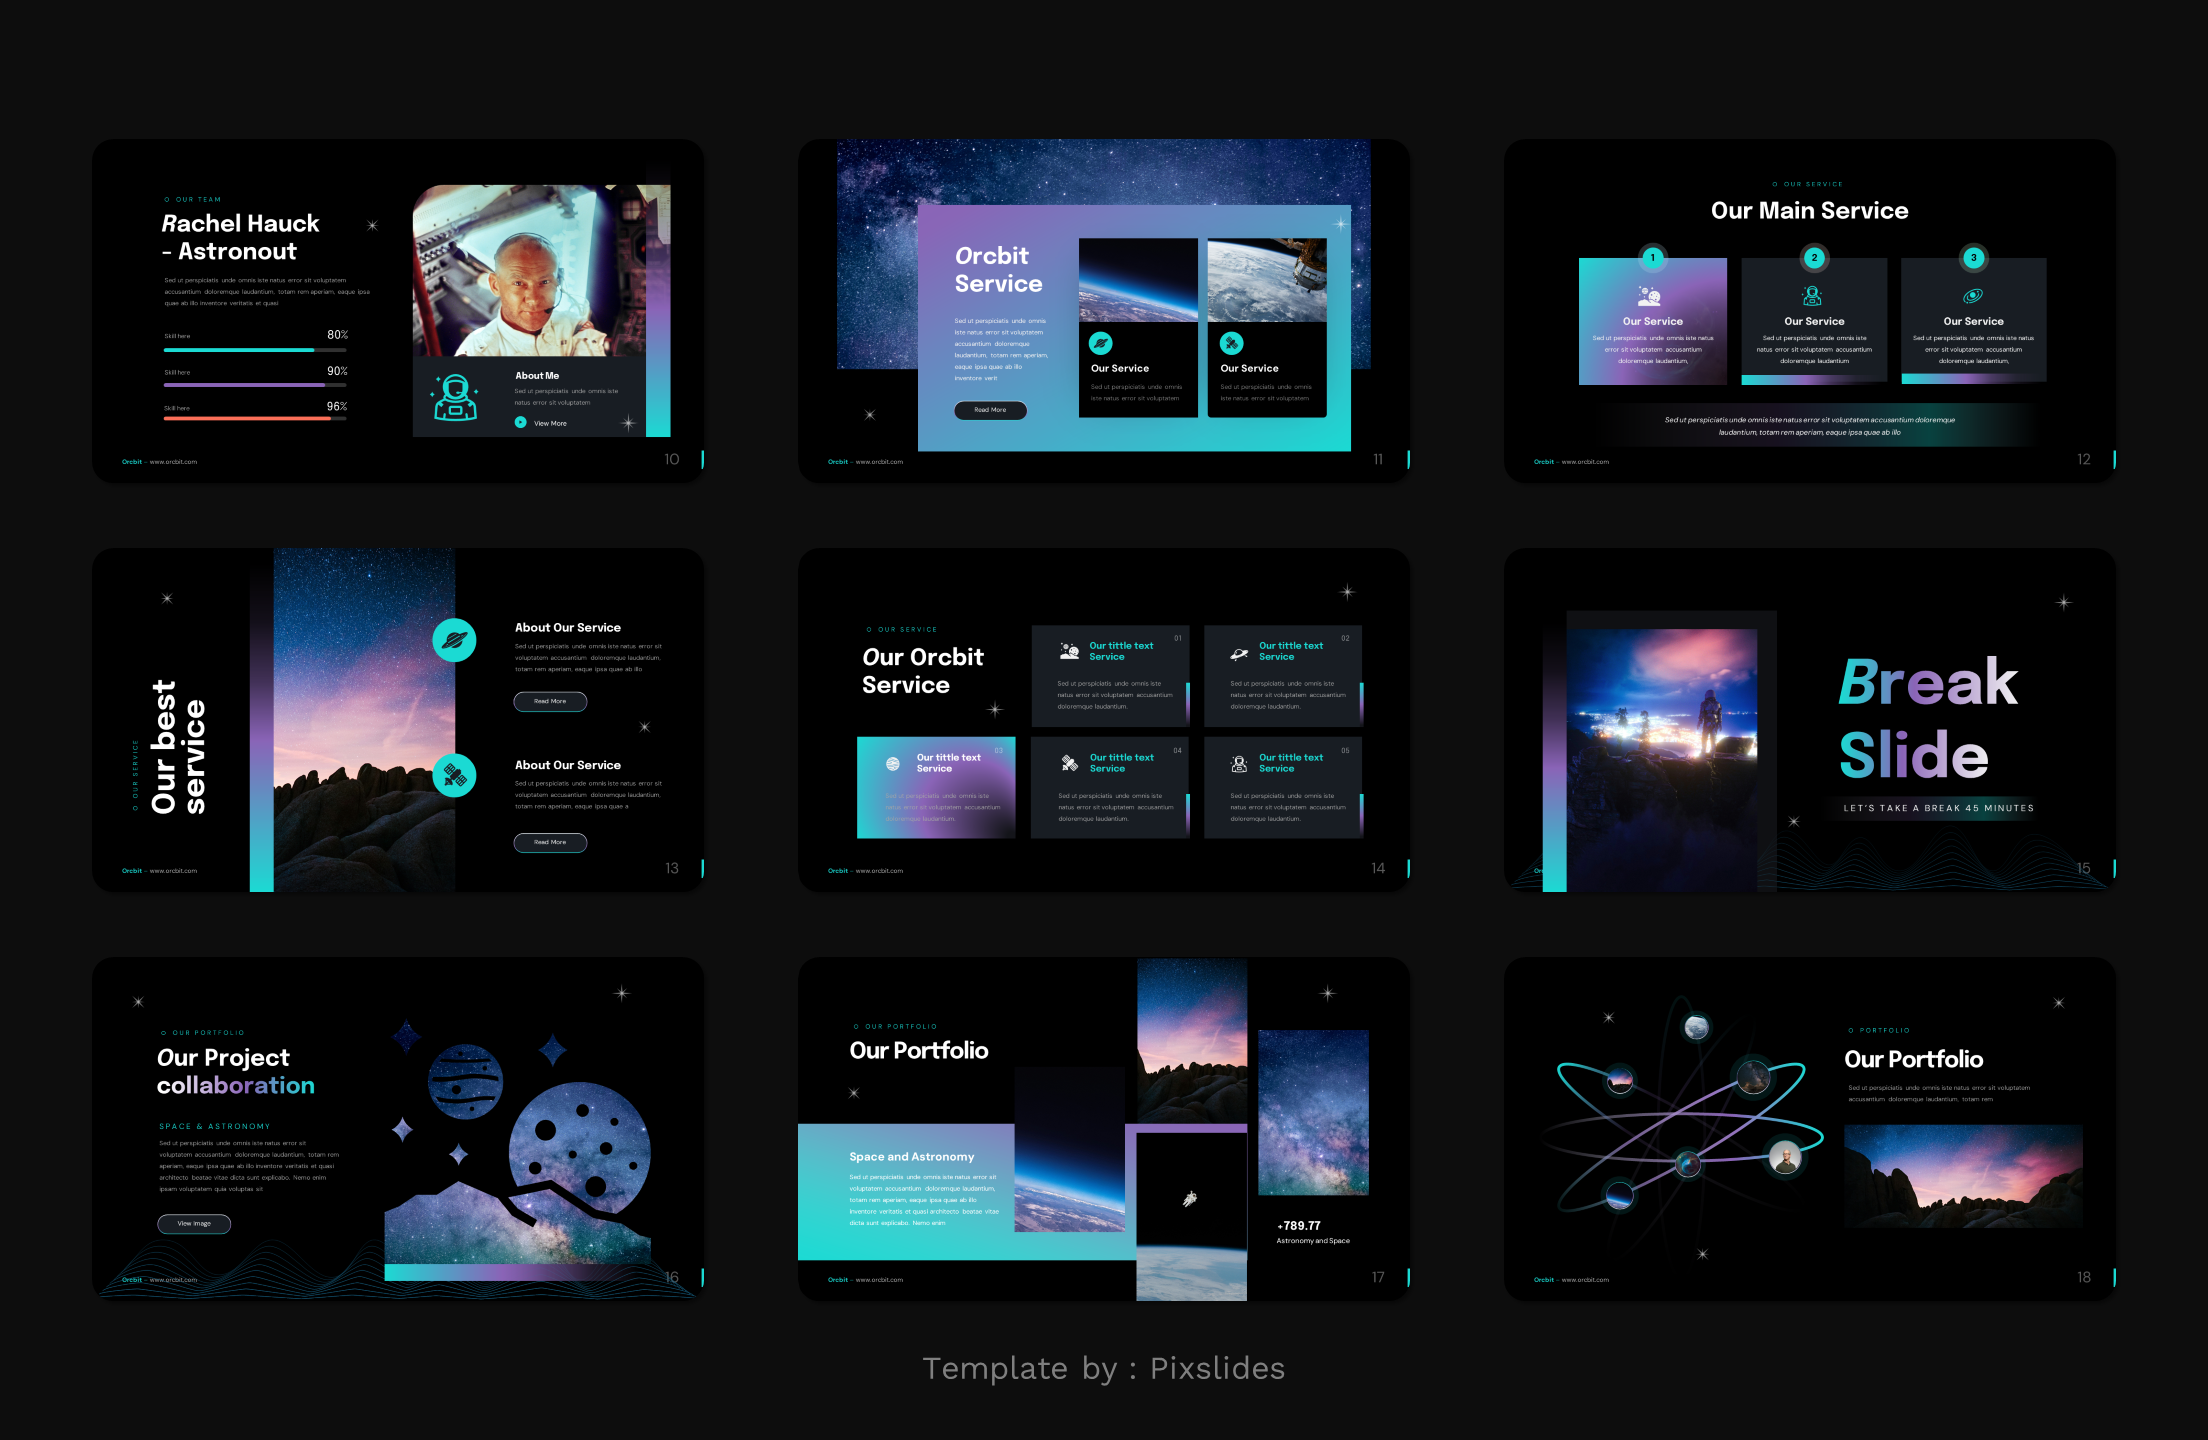Click the floating astronaut icon on slide 17
2208x1440 pixels.
tap(1190, 1198)
